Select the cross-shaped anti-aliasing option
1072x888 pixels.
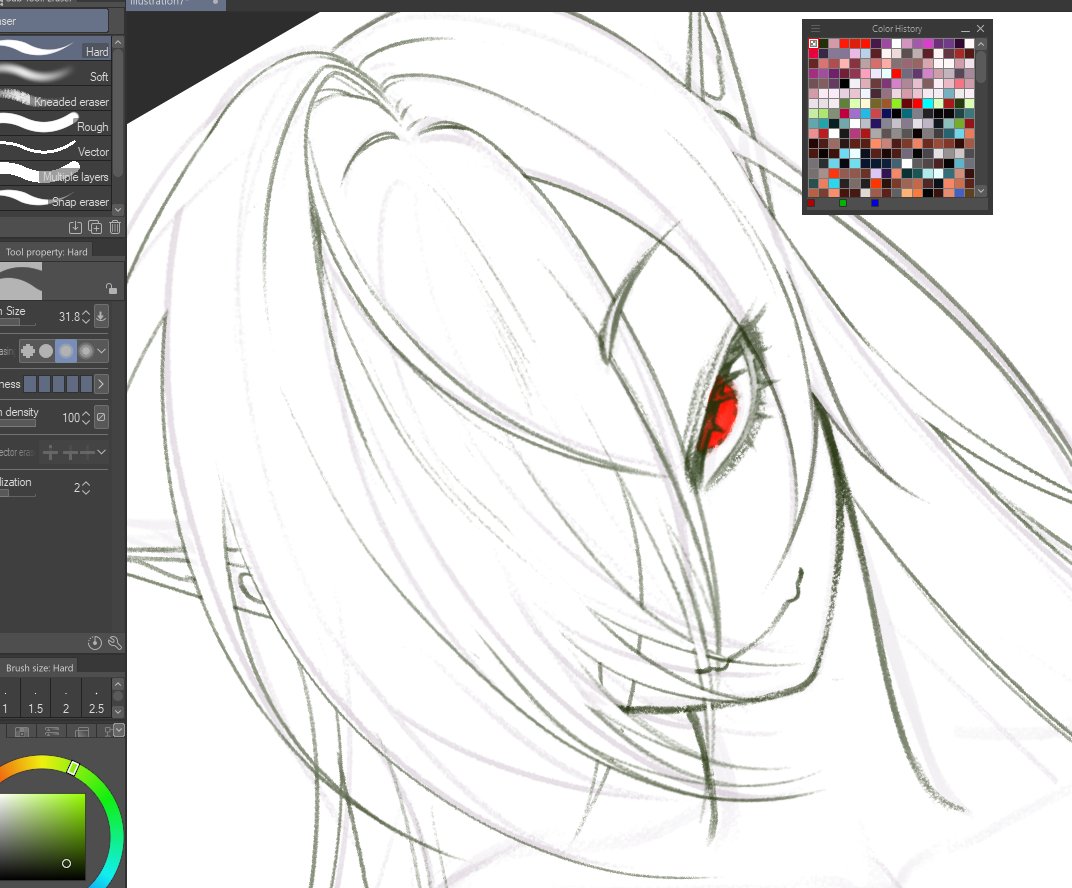(x=28, y=351)
